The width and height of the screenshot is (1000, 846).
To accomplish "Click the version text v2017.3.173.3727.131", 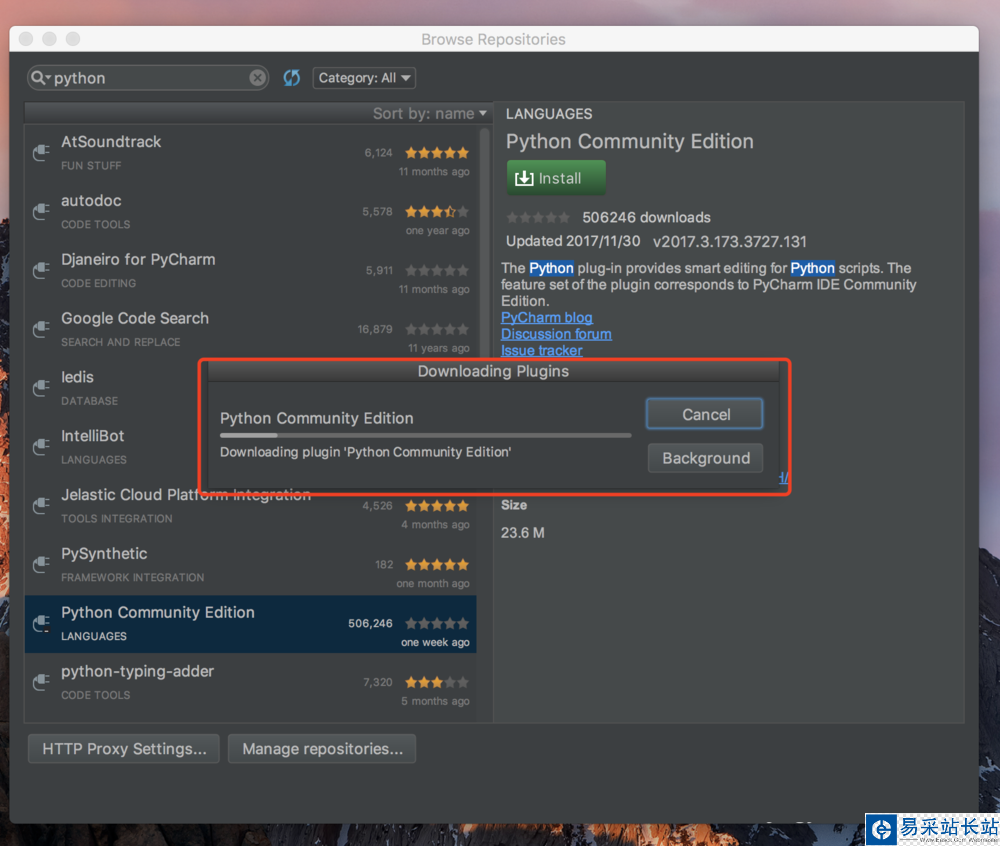I will point(730,242).
